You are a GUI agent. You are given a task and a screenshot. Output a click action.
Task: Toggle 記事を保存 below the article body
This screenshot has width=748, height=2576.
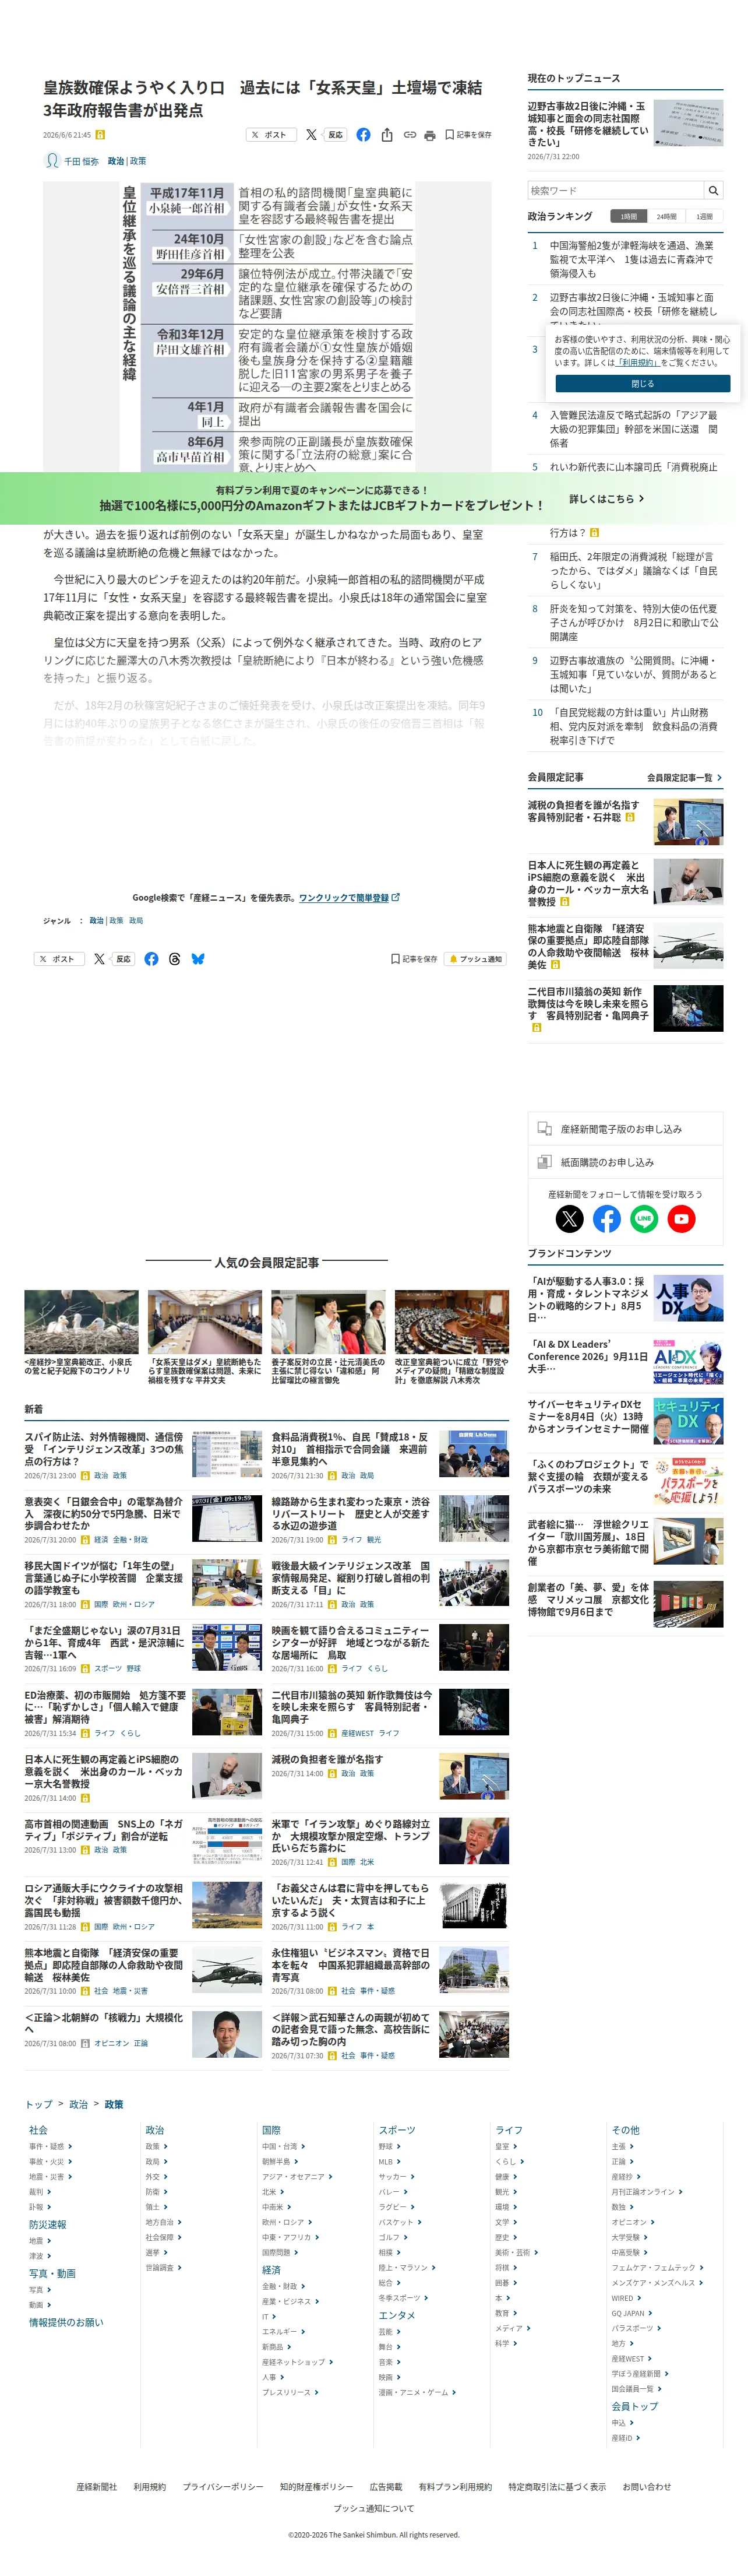click(414, 959)
